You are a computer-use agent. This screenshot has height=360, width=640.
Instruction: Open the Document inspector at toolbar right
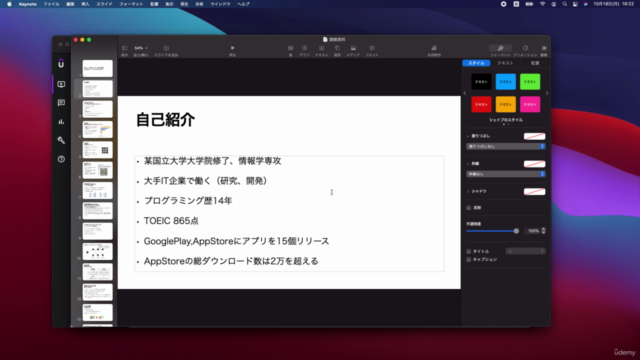(x=544, y=48)
